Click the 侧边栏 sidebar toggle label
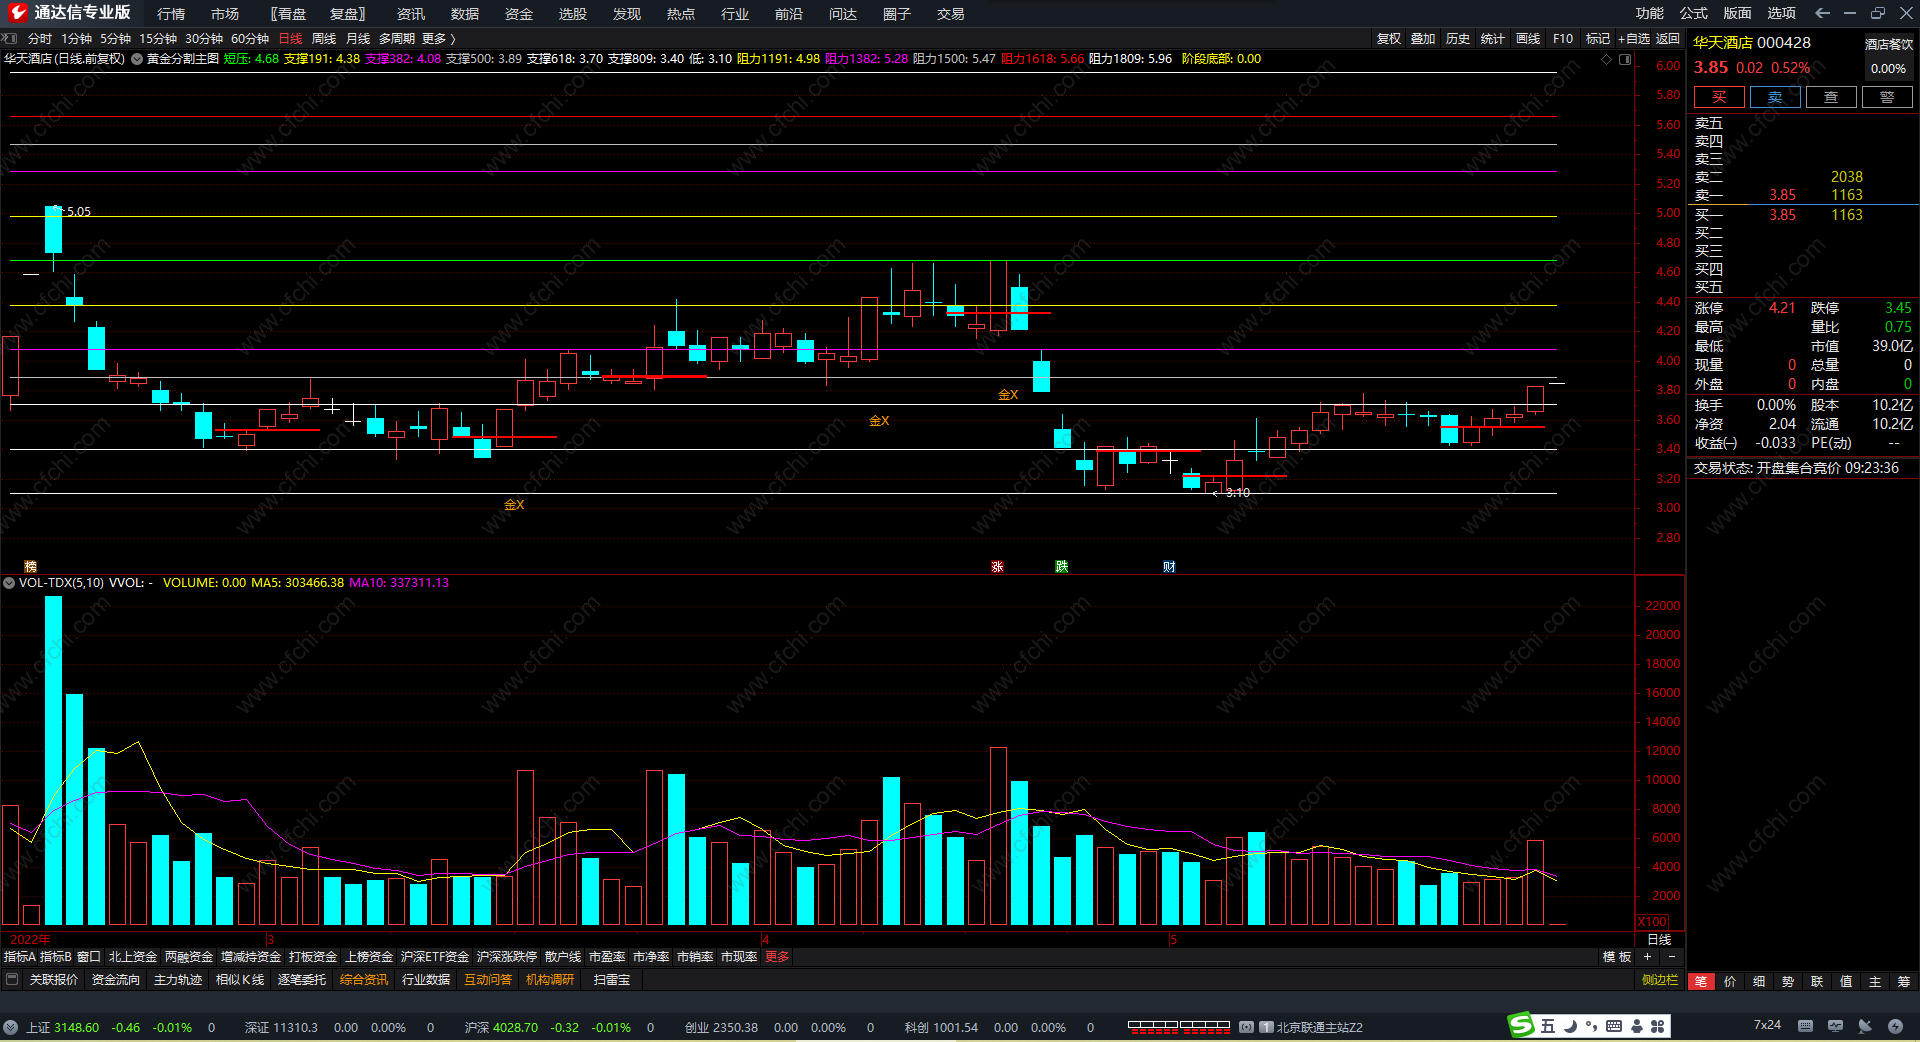 (1660, 980)
